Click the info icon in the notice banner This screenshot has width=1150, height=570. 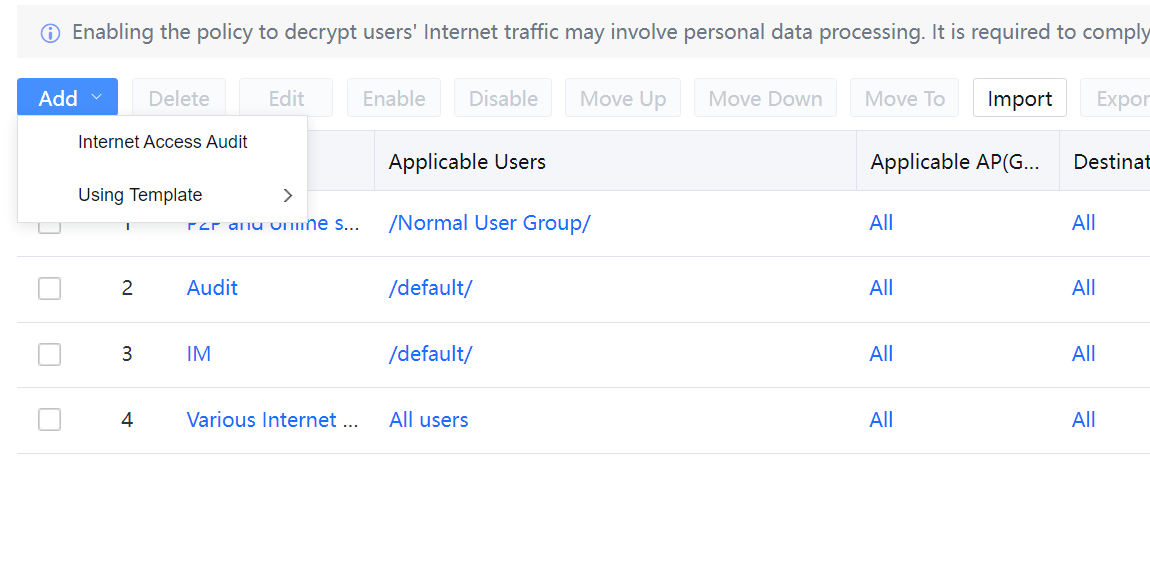pos(50,33)
